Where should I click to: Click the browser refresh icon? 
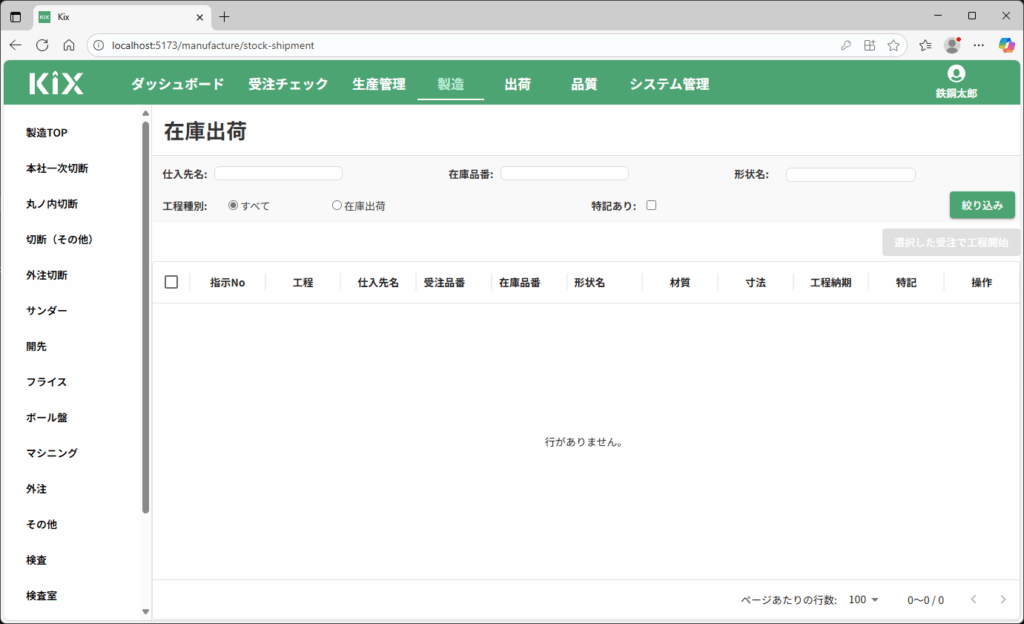(x=42, y=45)
